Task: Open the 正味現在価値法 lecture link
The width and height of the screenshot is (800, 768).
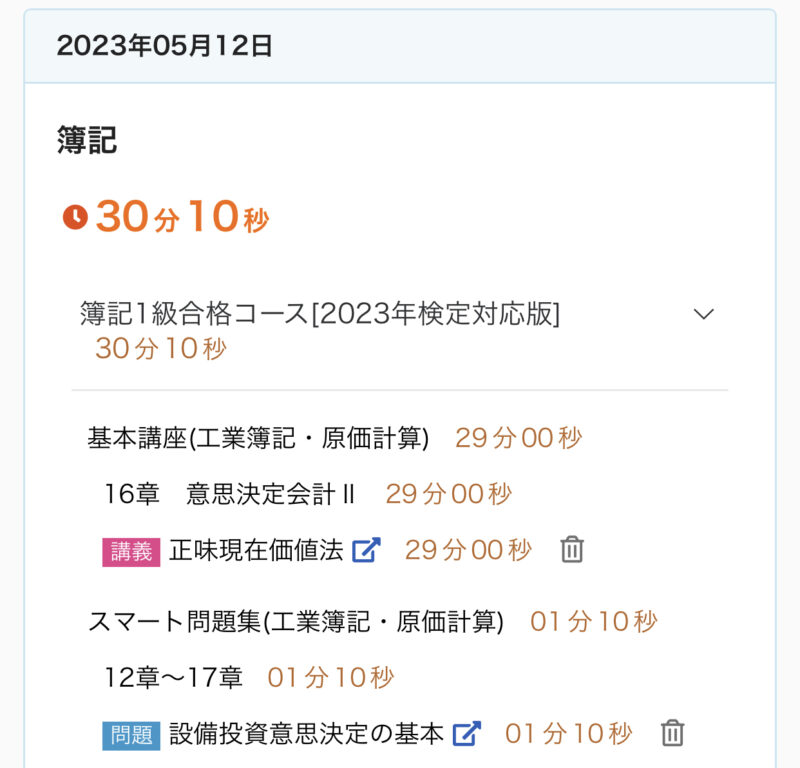Action: tap(256, 550)
